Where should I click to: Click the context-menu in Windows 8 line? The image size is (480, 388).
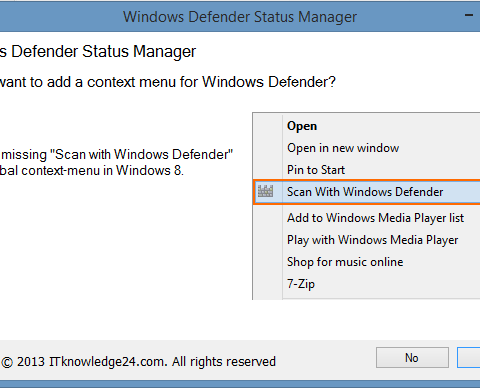click(x=92, y=171)
